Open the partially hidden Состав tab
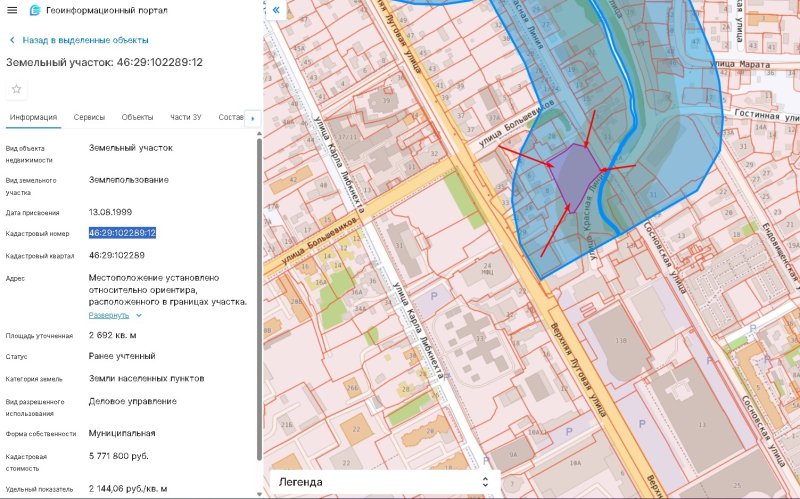The image size is (800, 499). pyautogui.click(x=231, y=117)
